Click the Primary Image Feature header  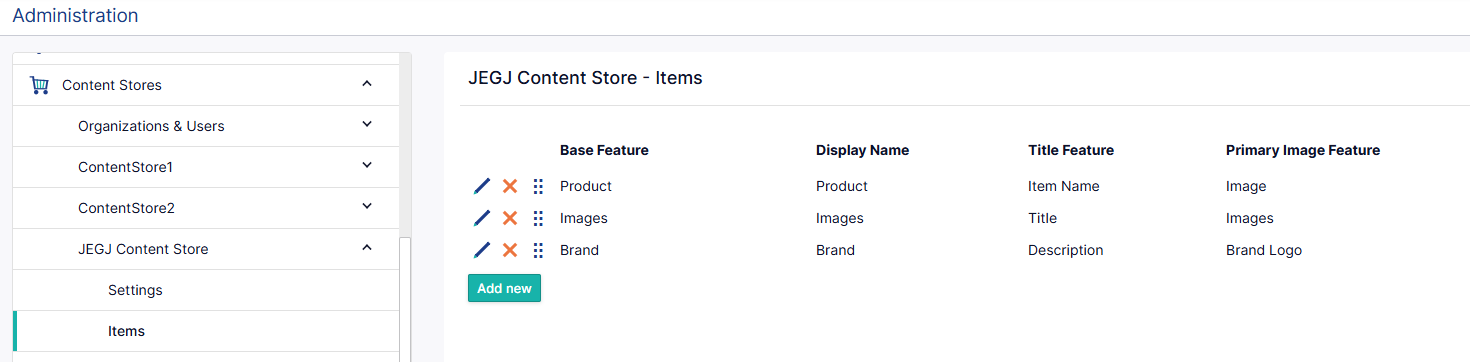pos(1303,150)
